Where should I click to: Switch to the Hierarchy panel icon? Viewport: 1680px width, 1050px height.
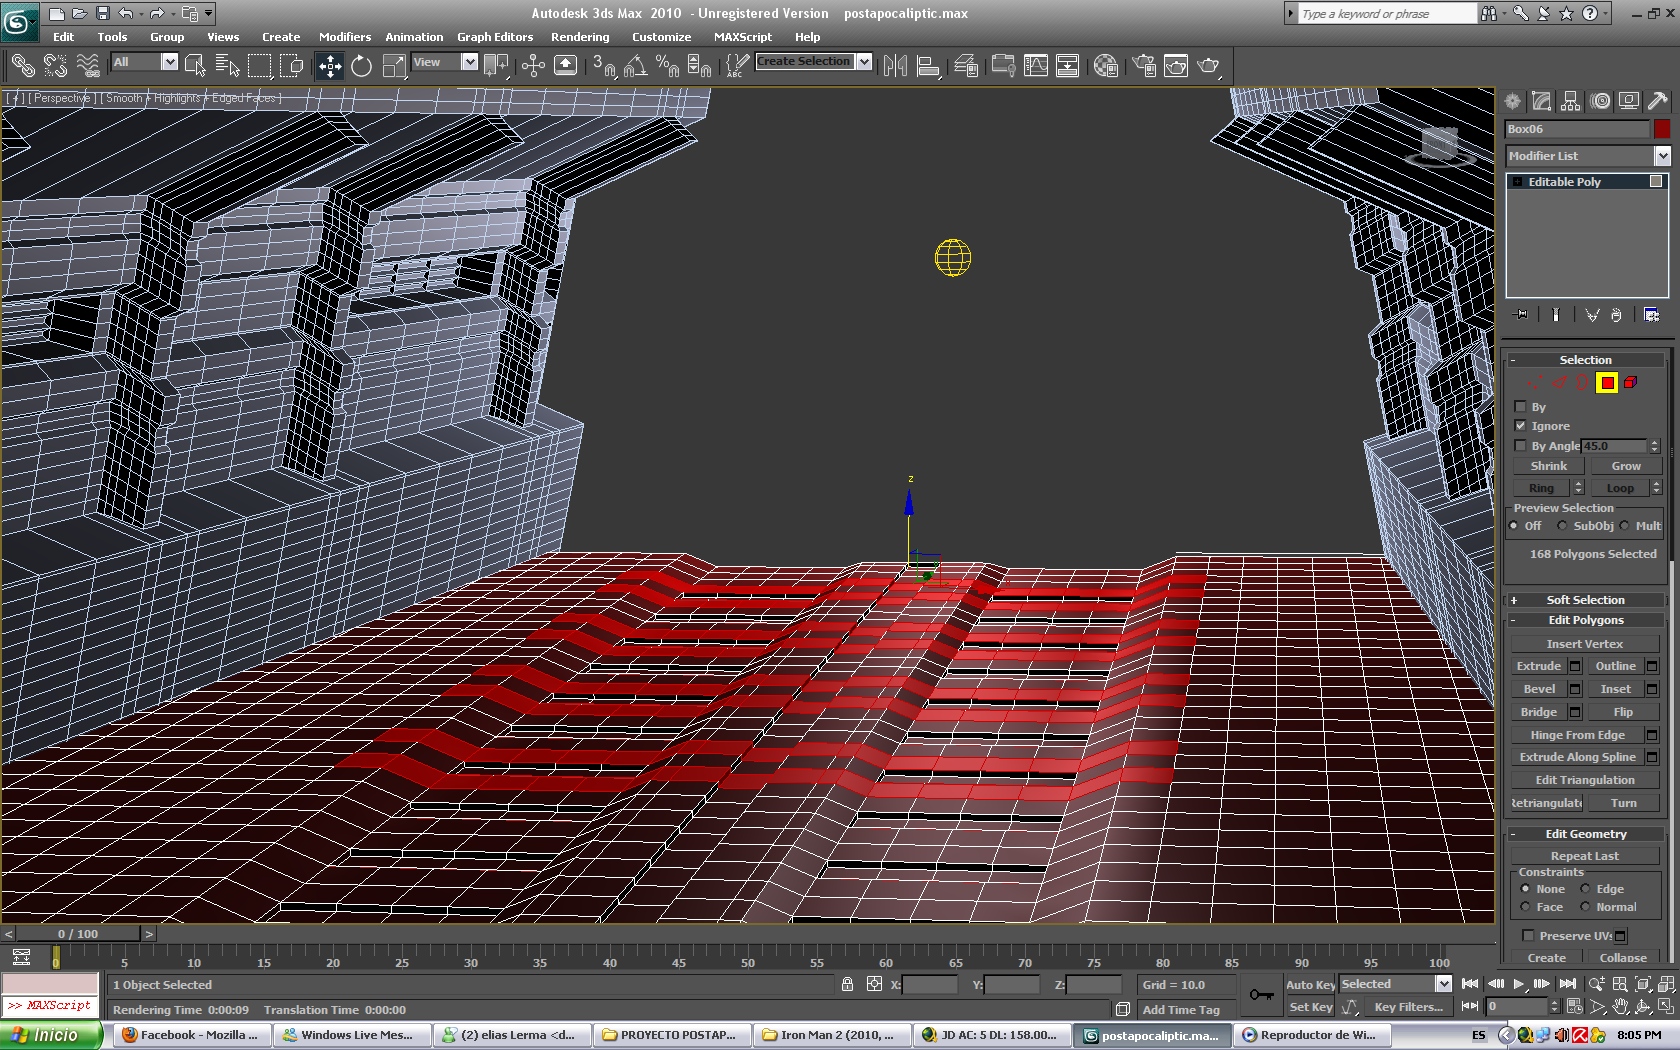[1571, 101]
